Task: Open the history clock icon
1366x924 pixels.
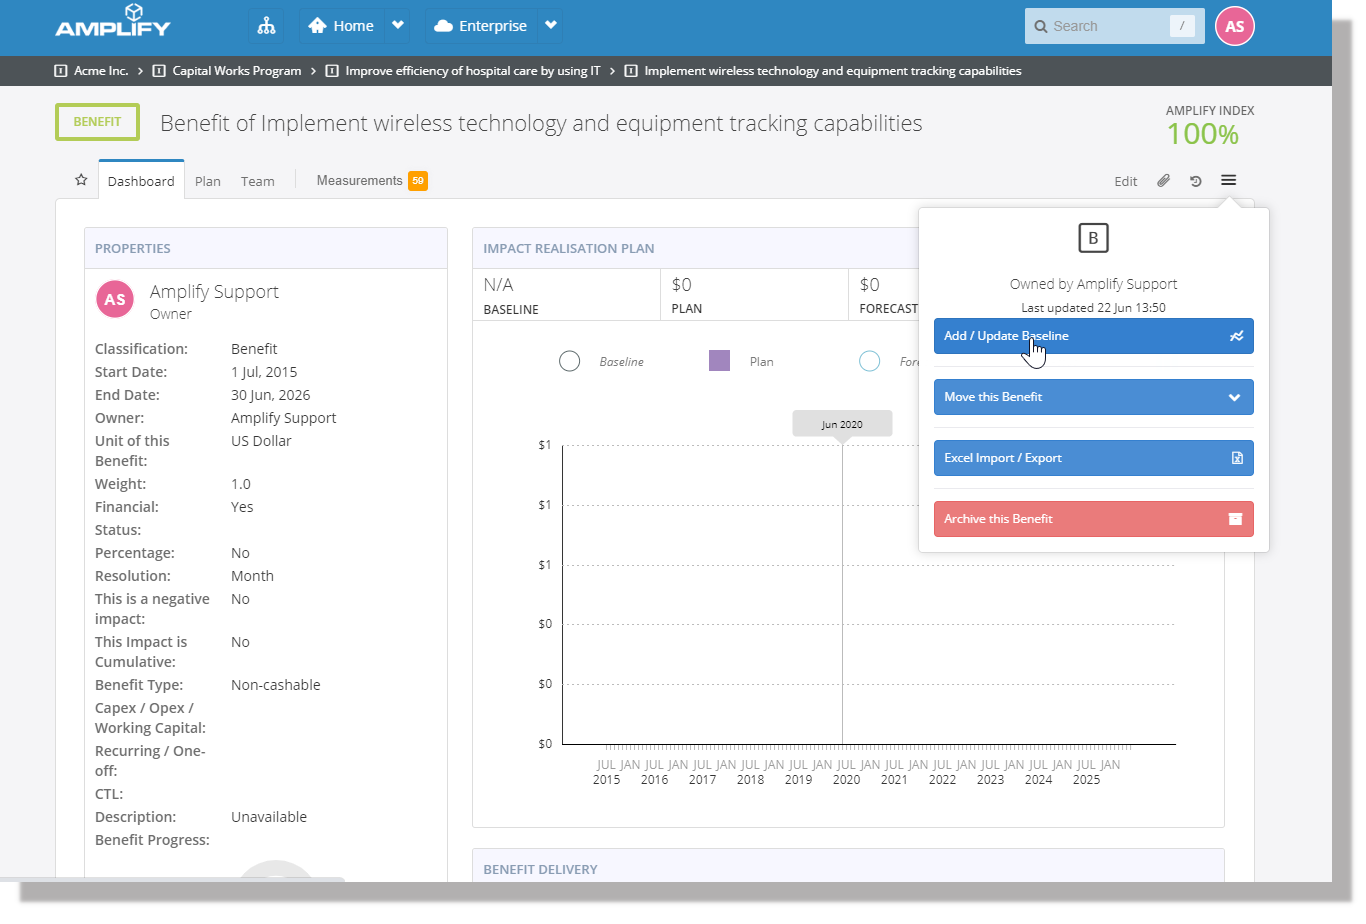Action: click(x=1195, y=181)
